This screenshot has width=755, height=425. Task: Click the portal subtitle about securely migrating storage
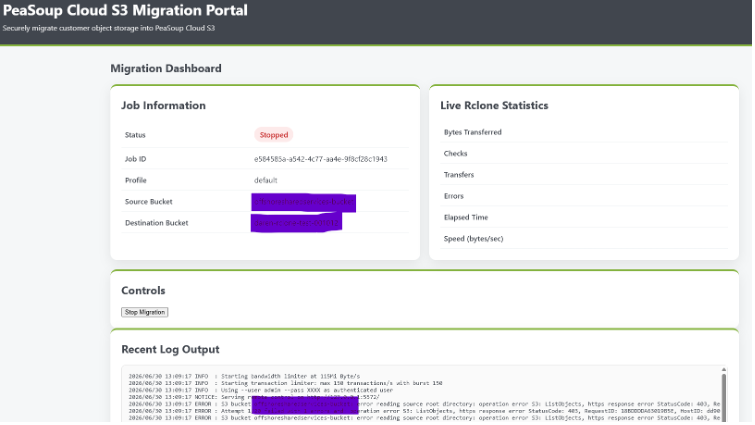109,28
